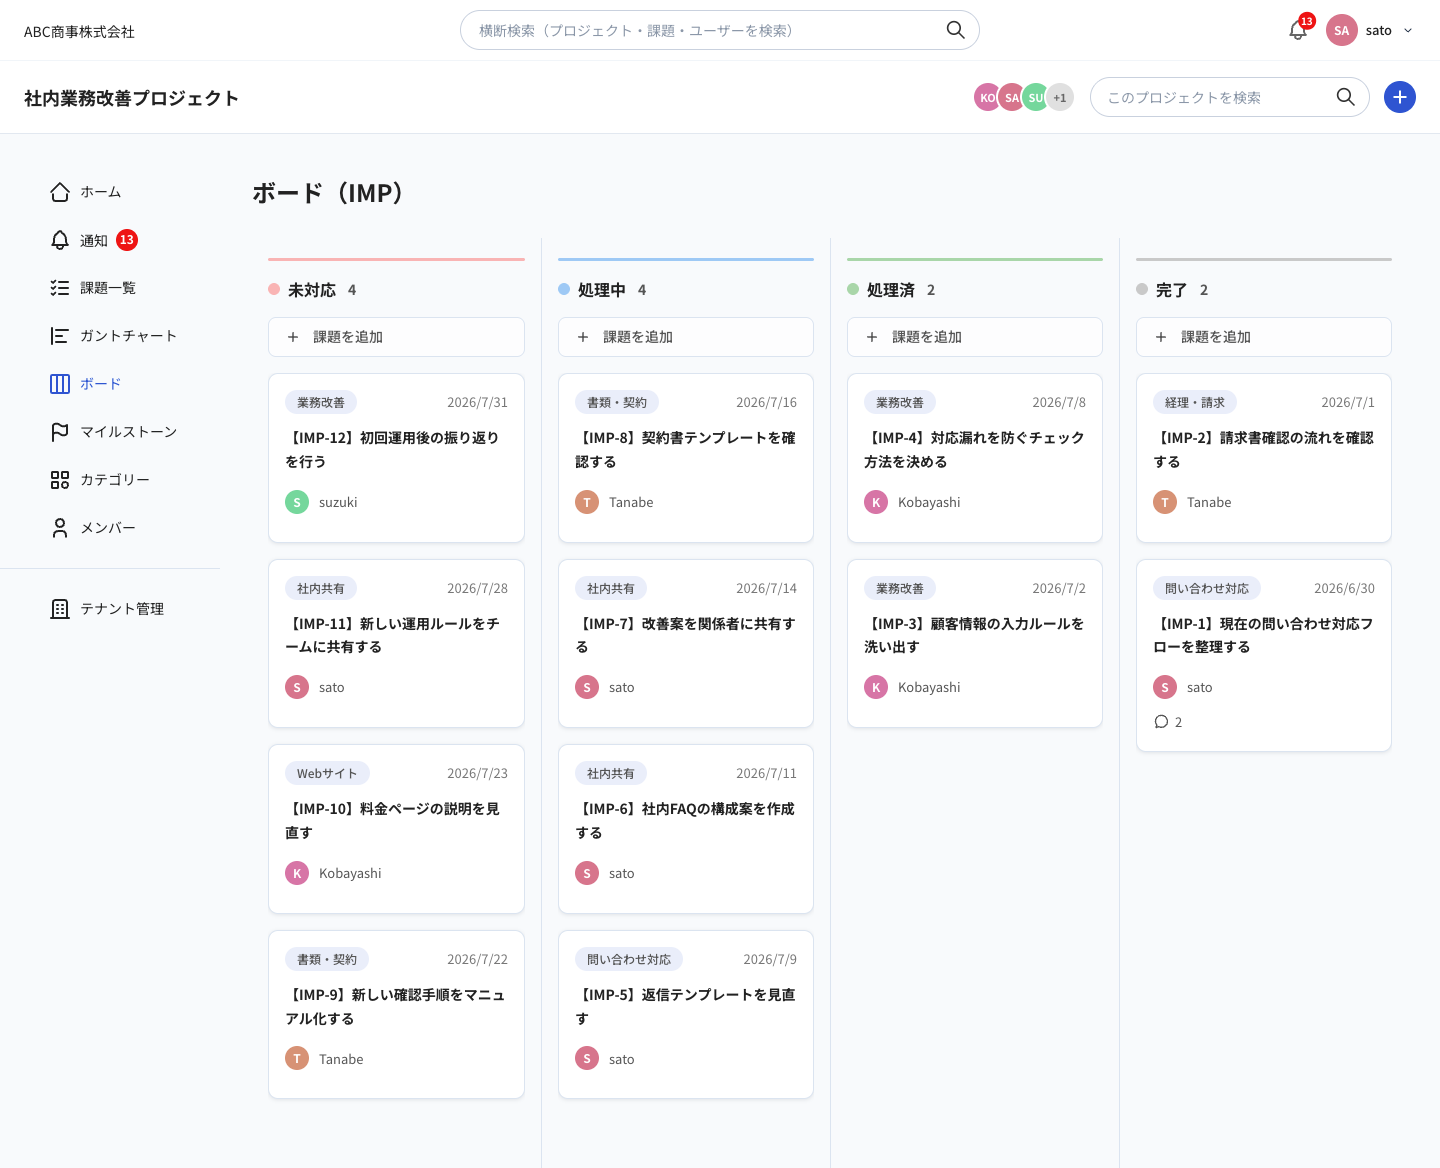Click the テナント管理 building icon
Viewport: 1440px width, 1168px height.
[60, 609]
